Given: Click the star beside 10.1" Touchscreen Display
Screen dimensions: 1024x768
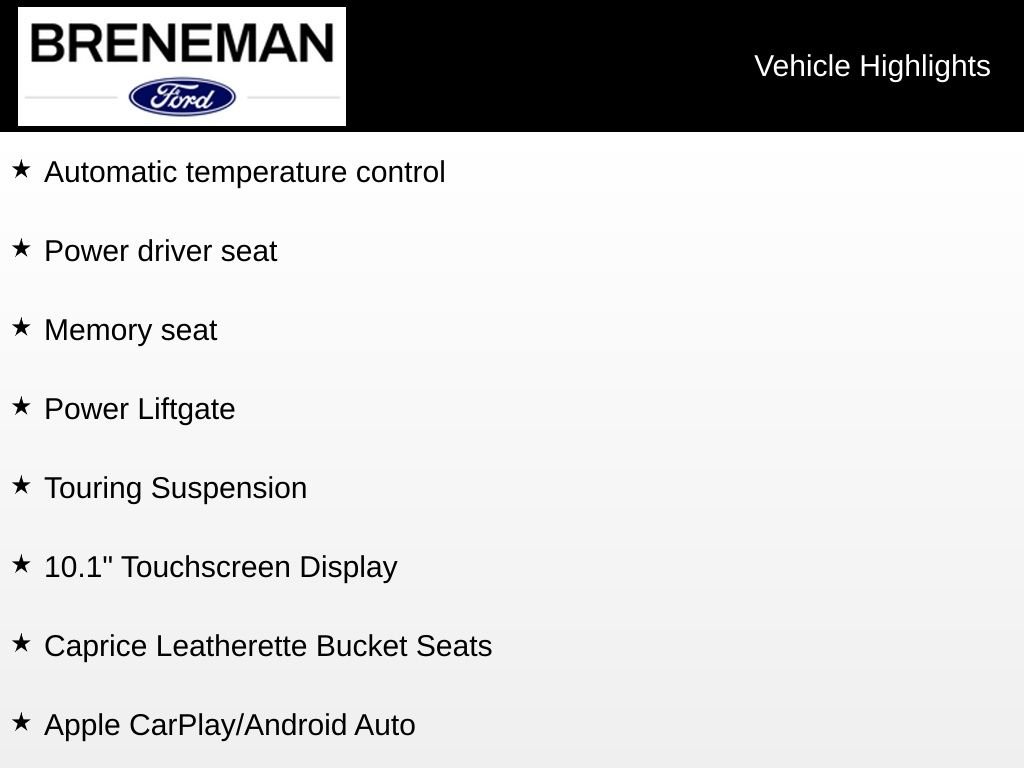Looking at the screenshot, I should [x=21, y=564].
